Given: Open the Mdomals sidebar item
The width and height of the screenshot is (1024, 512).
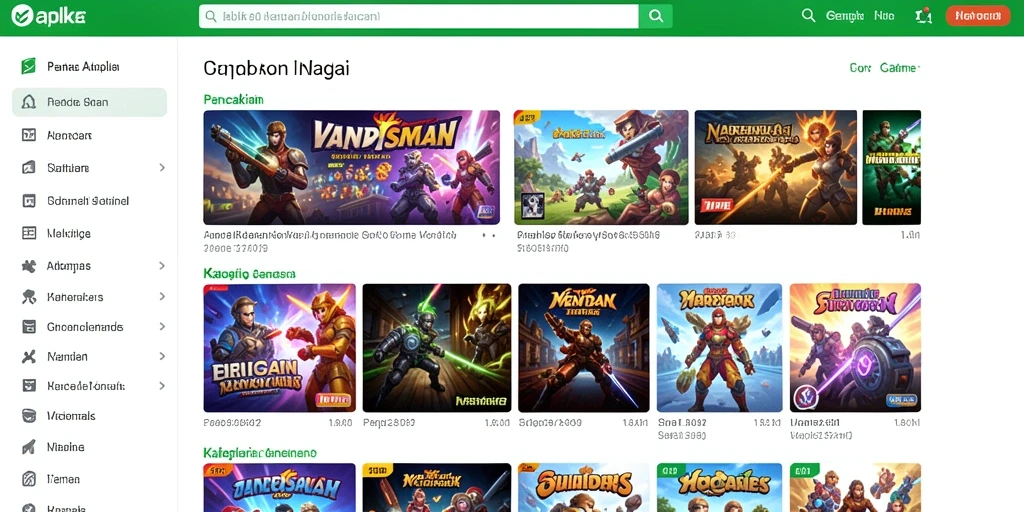Looking at the screenshot, I should pyautogui.click(x=89, y=416).
